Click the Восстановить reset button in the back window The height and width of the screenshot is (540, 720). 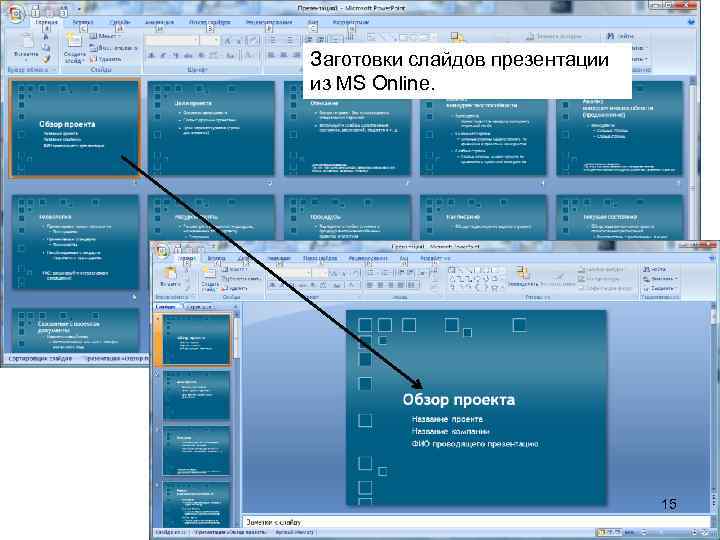113,48
